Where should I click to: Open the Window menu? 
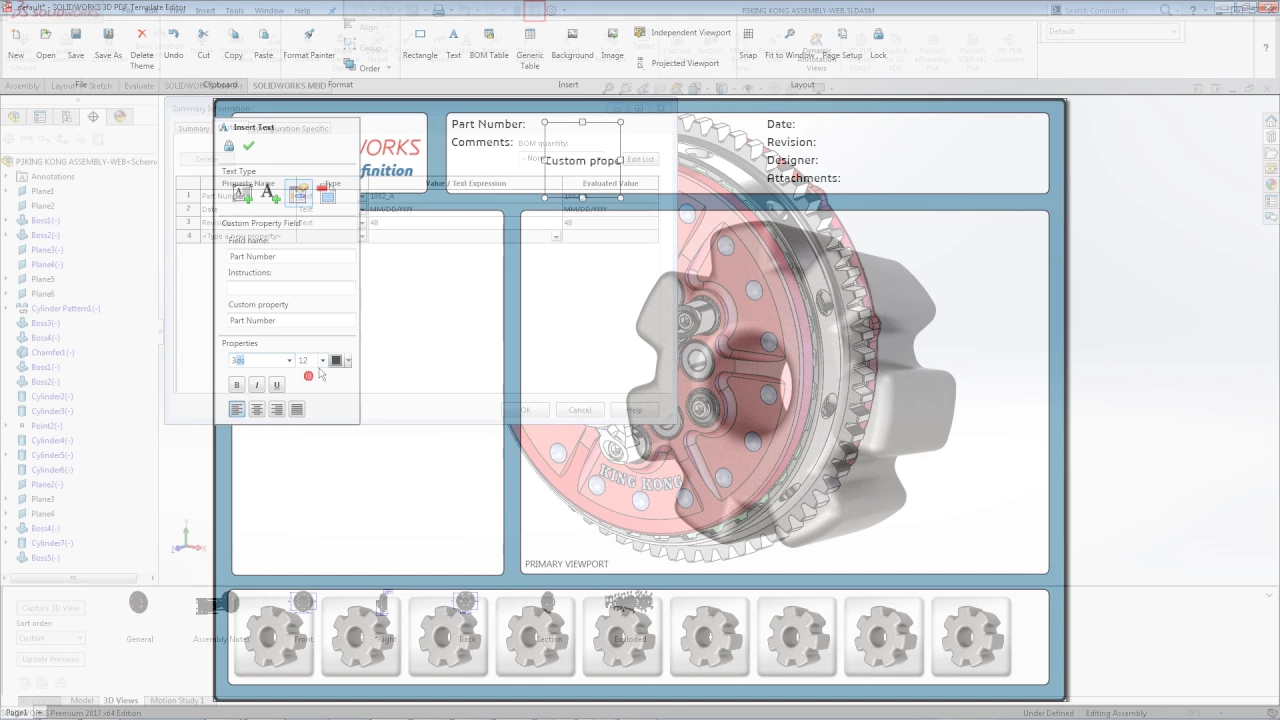269,10
